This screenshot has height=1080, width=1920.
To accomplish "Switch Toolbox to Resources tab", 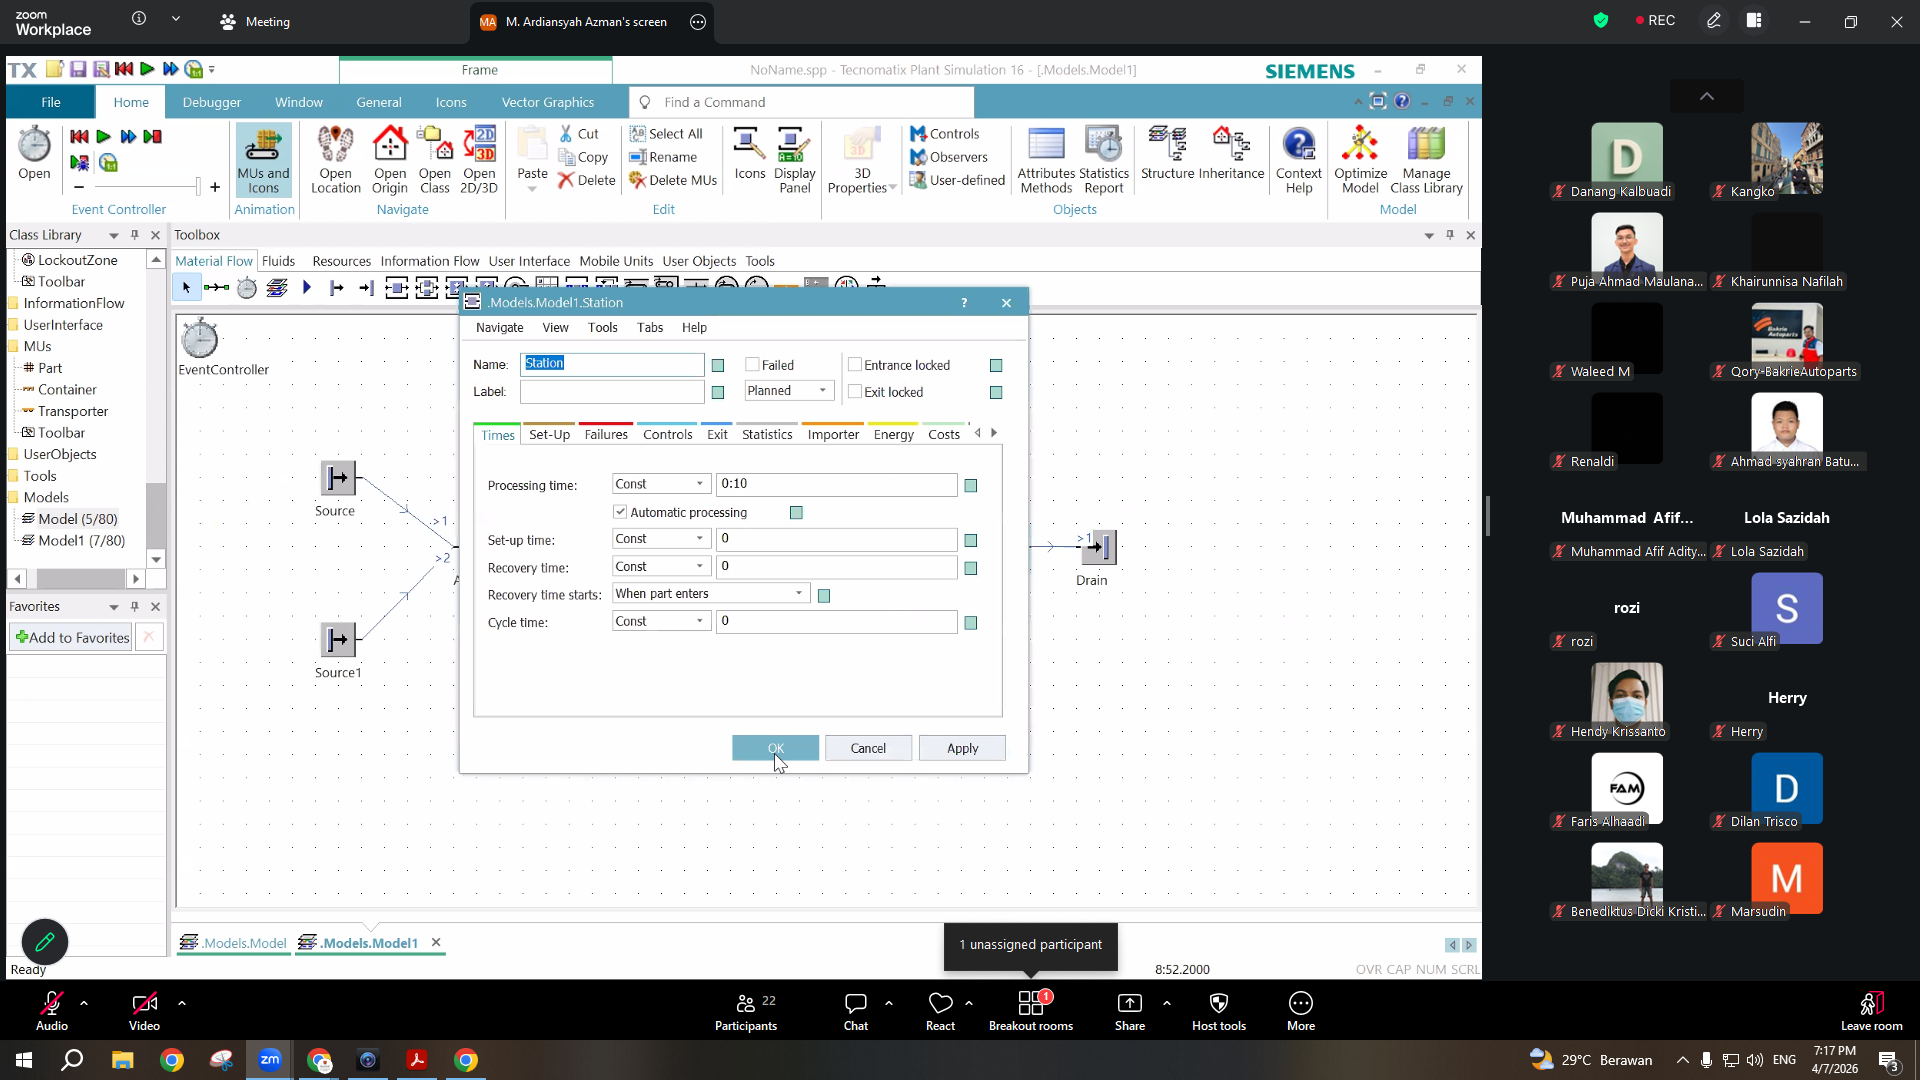I will click(x=341, y=261).
